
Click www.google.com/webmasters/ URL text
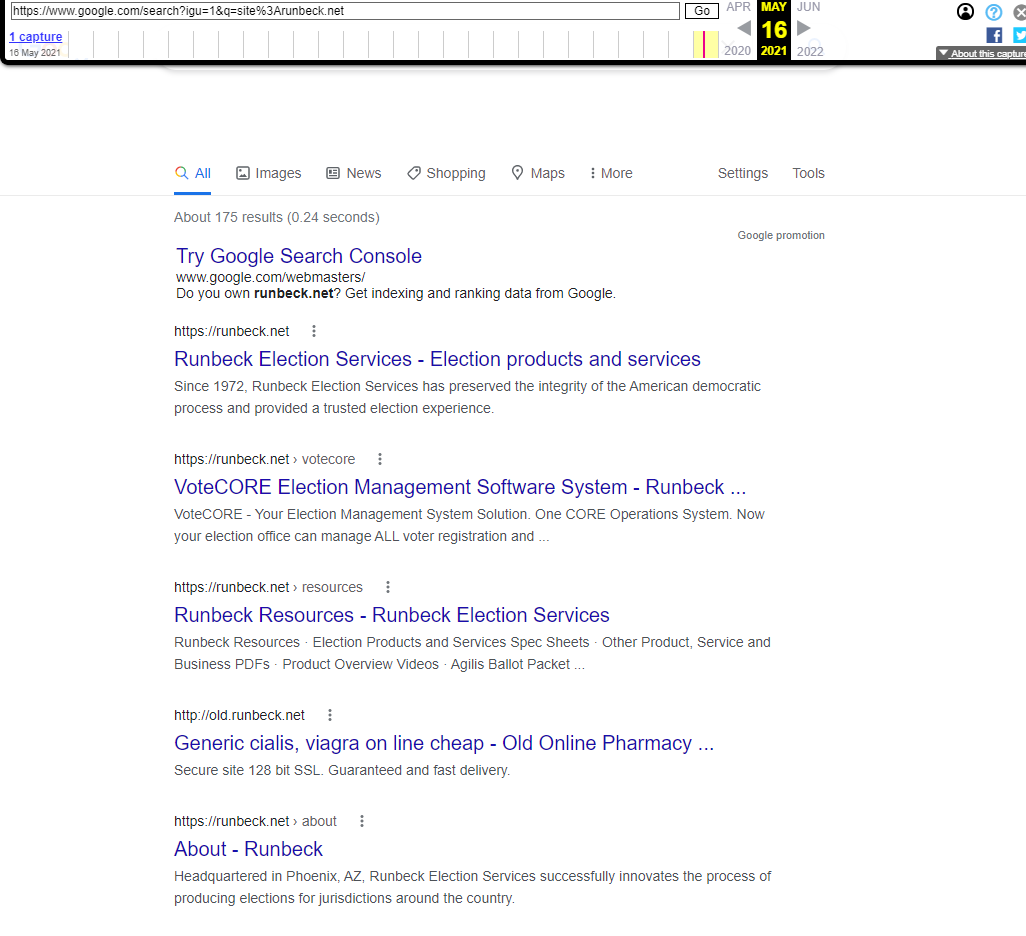coord(270,277)
